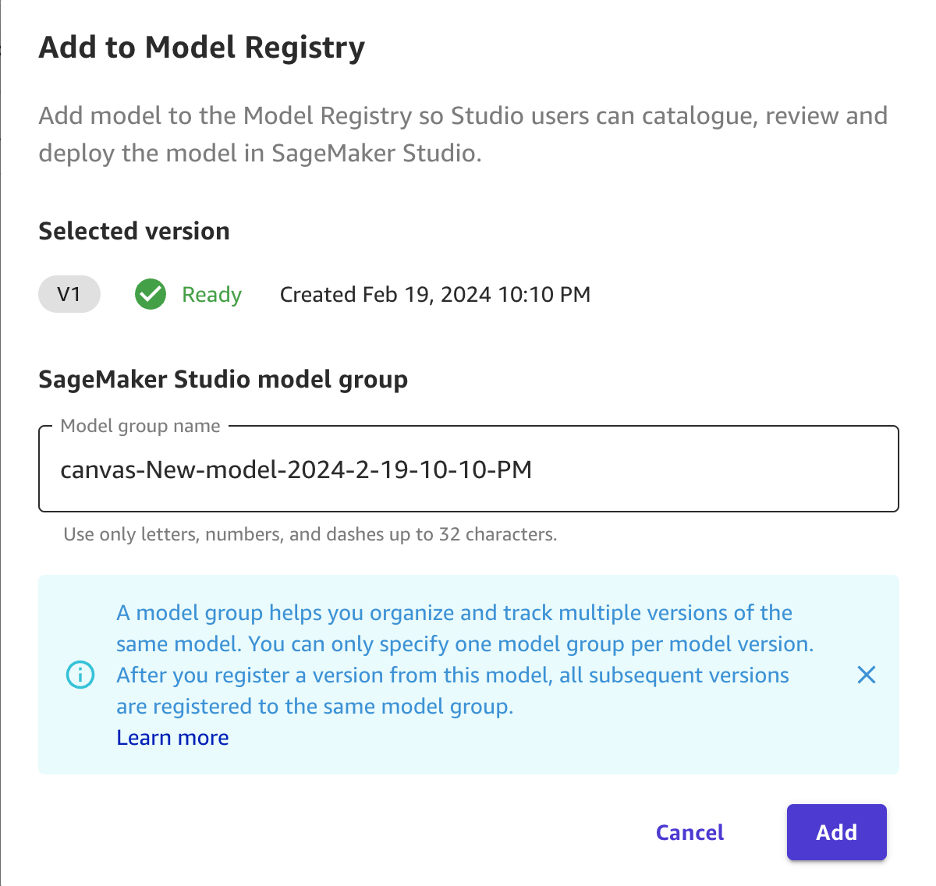Click the SageMaker Studio model group section header

click(x=222, y=379)
